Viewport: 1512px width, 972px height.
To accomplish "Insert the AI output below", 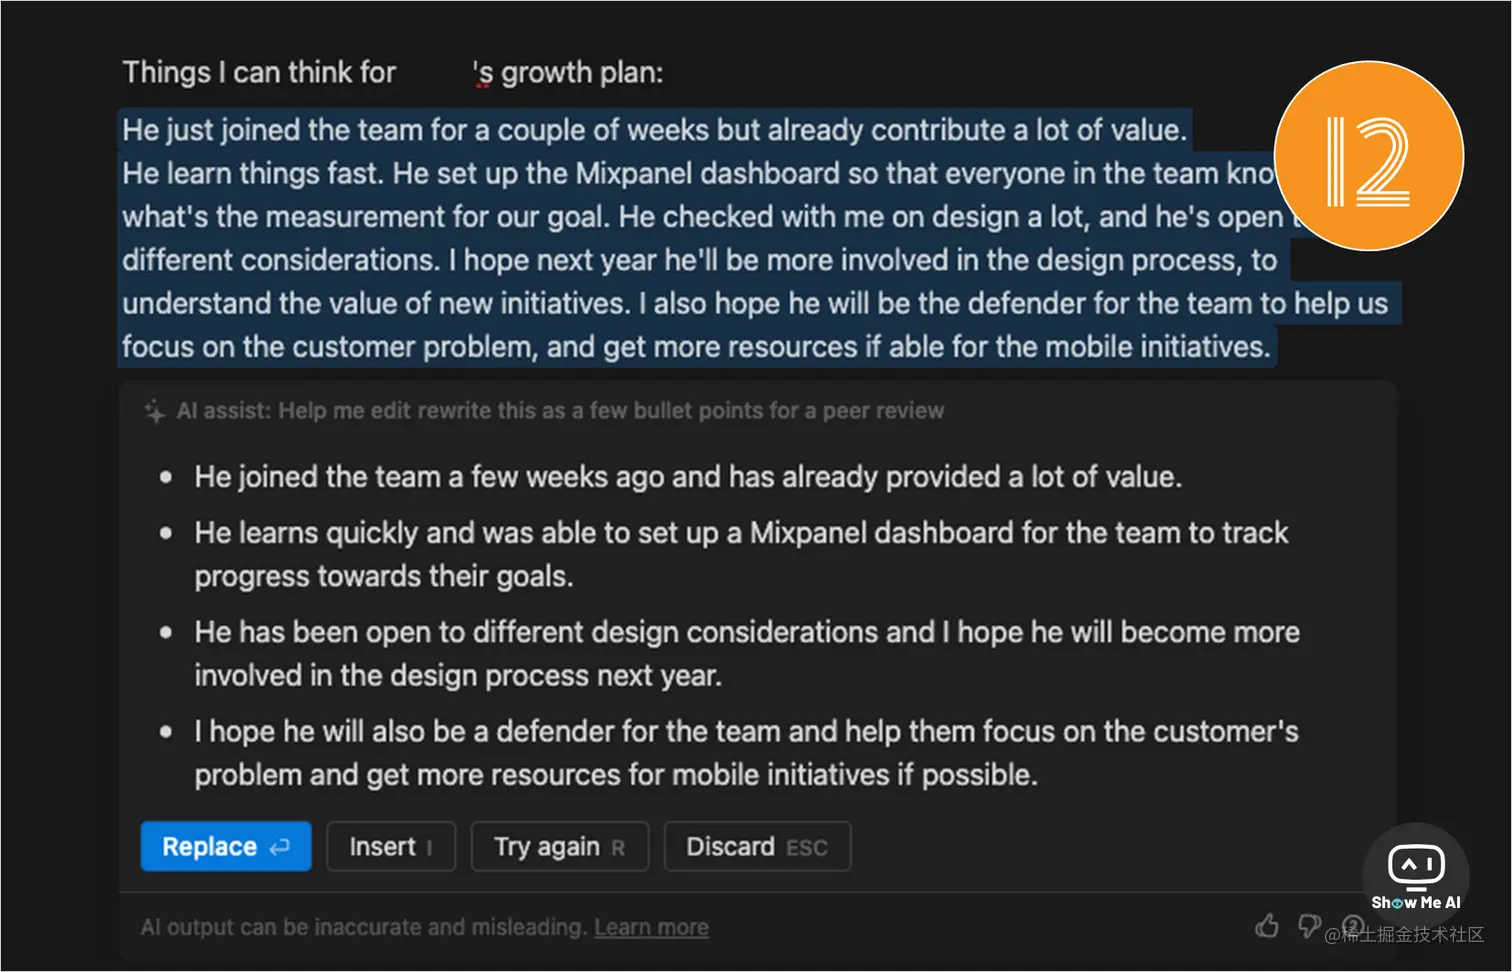I will pos(391,847).
